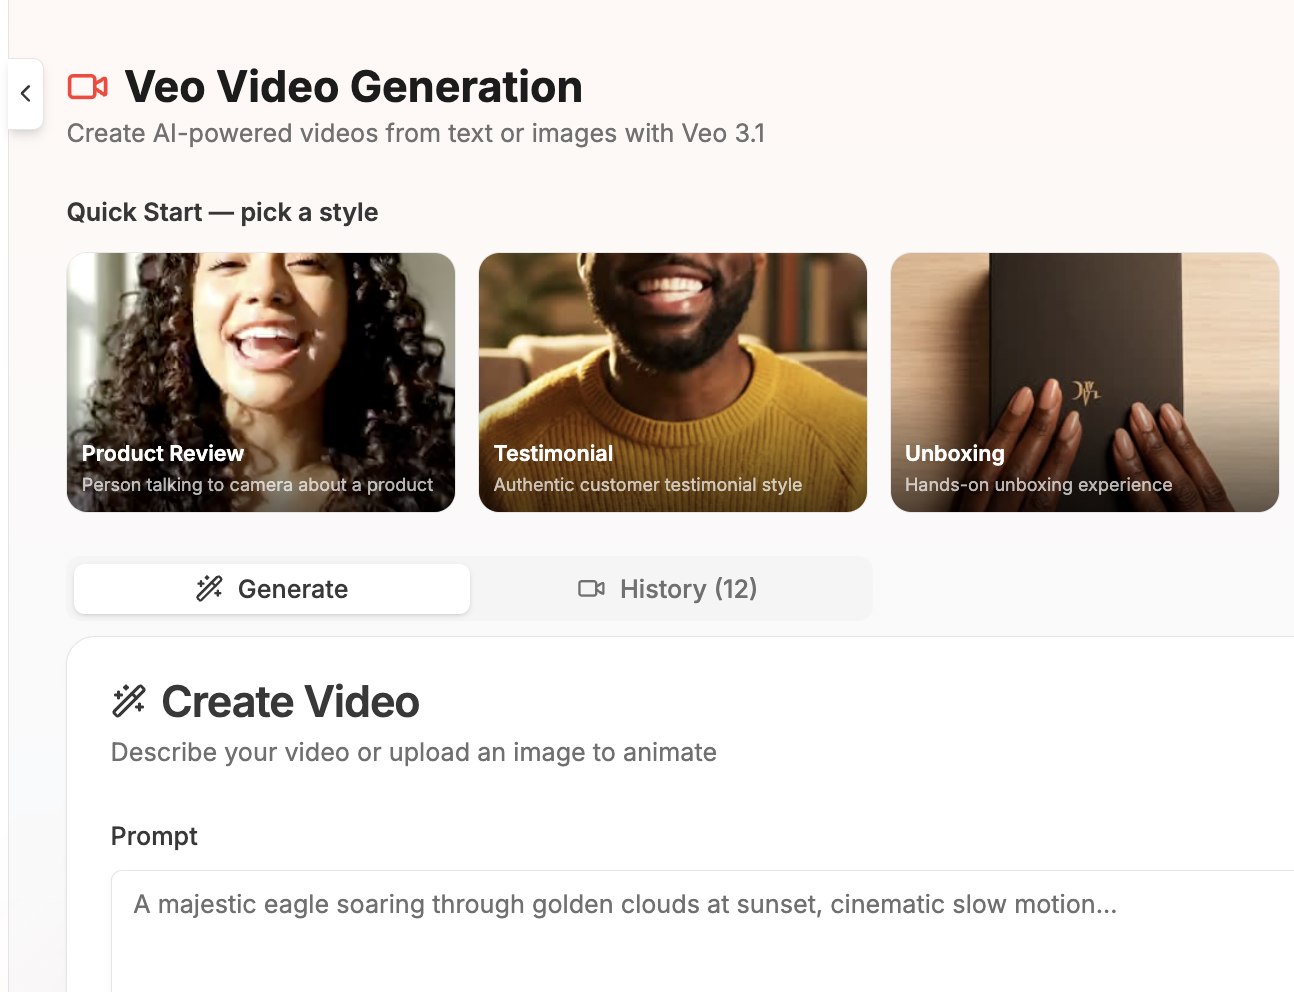Viewport: 1294px width, 992px height.
Task: Select the magic wand icon on the Generate tab
Action: (x=209, y=588)
